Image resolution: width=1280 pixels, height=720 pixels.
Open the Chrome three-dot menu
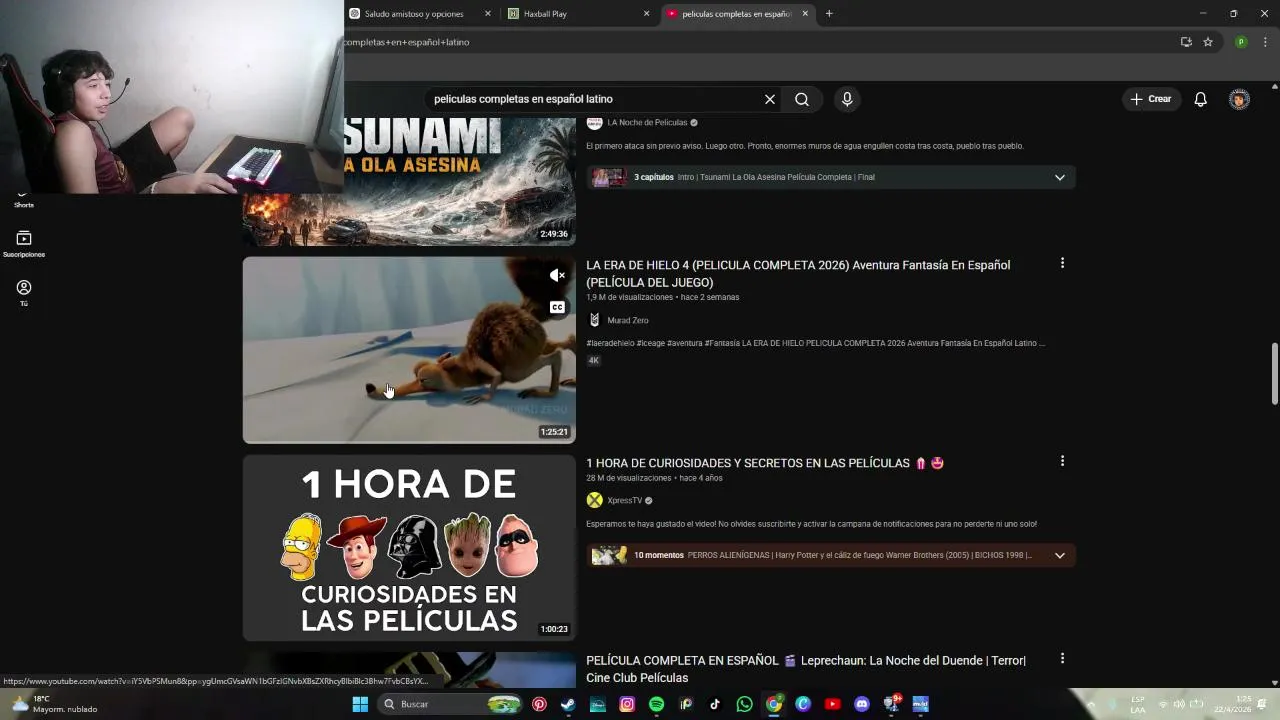click(1265, 42)
